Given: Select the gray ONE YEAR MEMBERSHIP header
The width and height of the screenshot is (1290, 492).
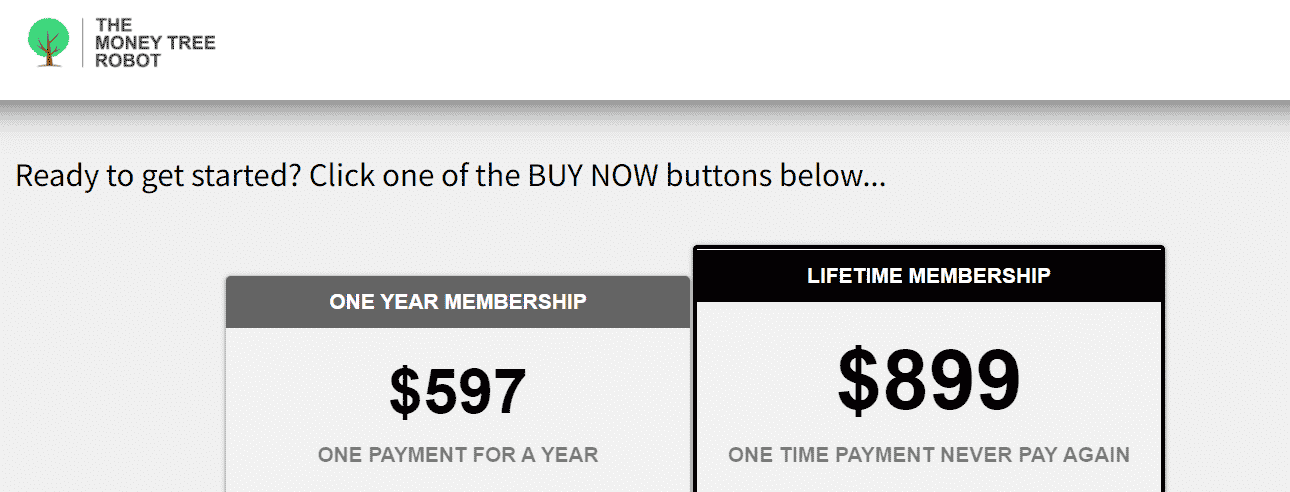Looking at the screenshot, I should [x=458, y=302].
